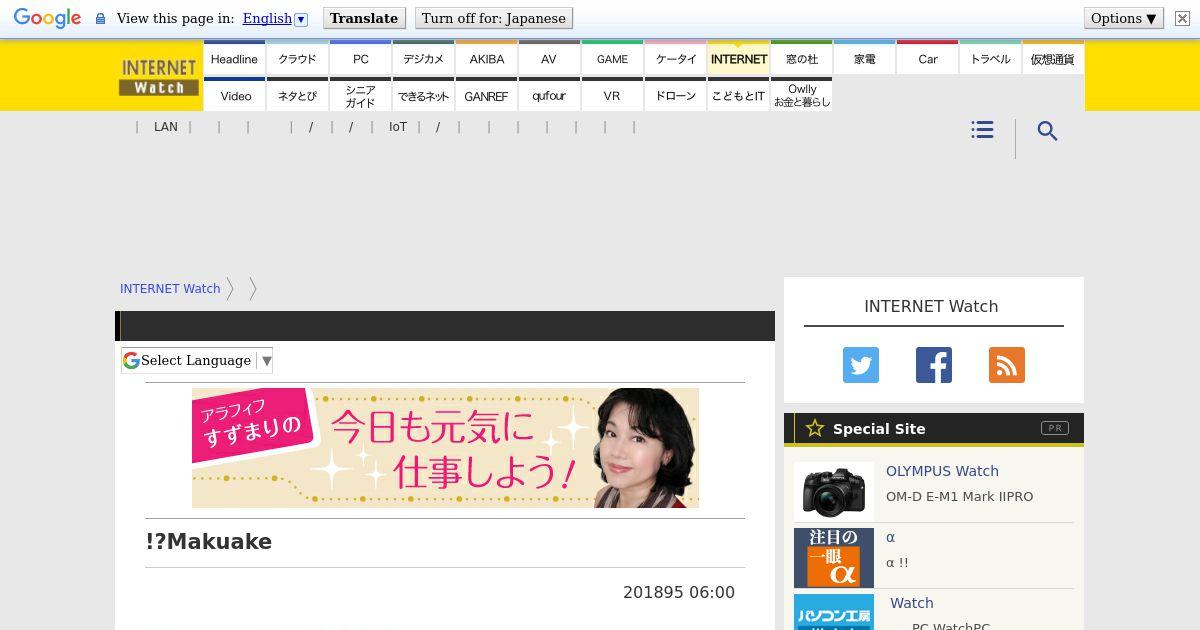Open the RSS feed icon
1200x630 pixels.
click(x=1007, y=365)
